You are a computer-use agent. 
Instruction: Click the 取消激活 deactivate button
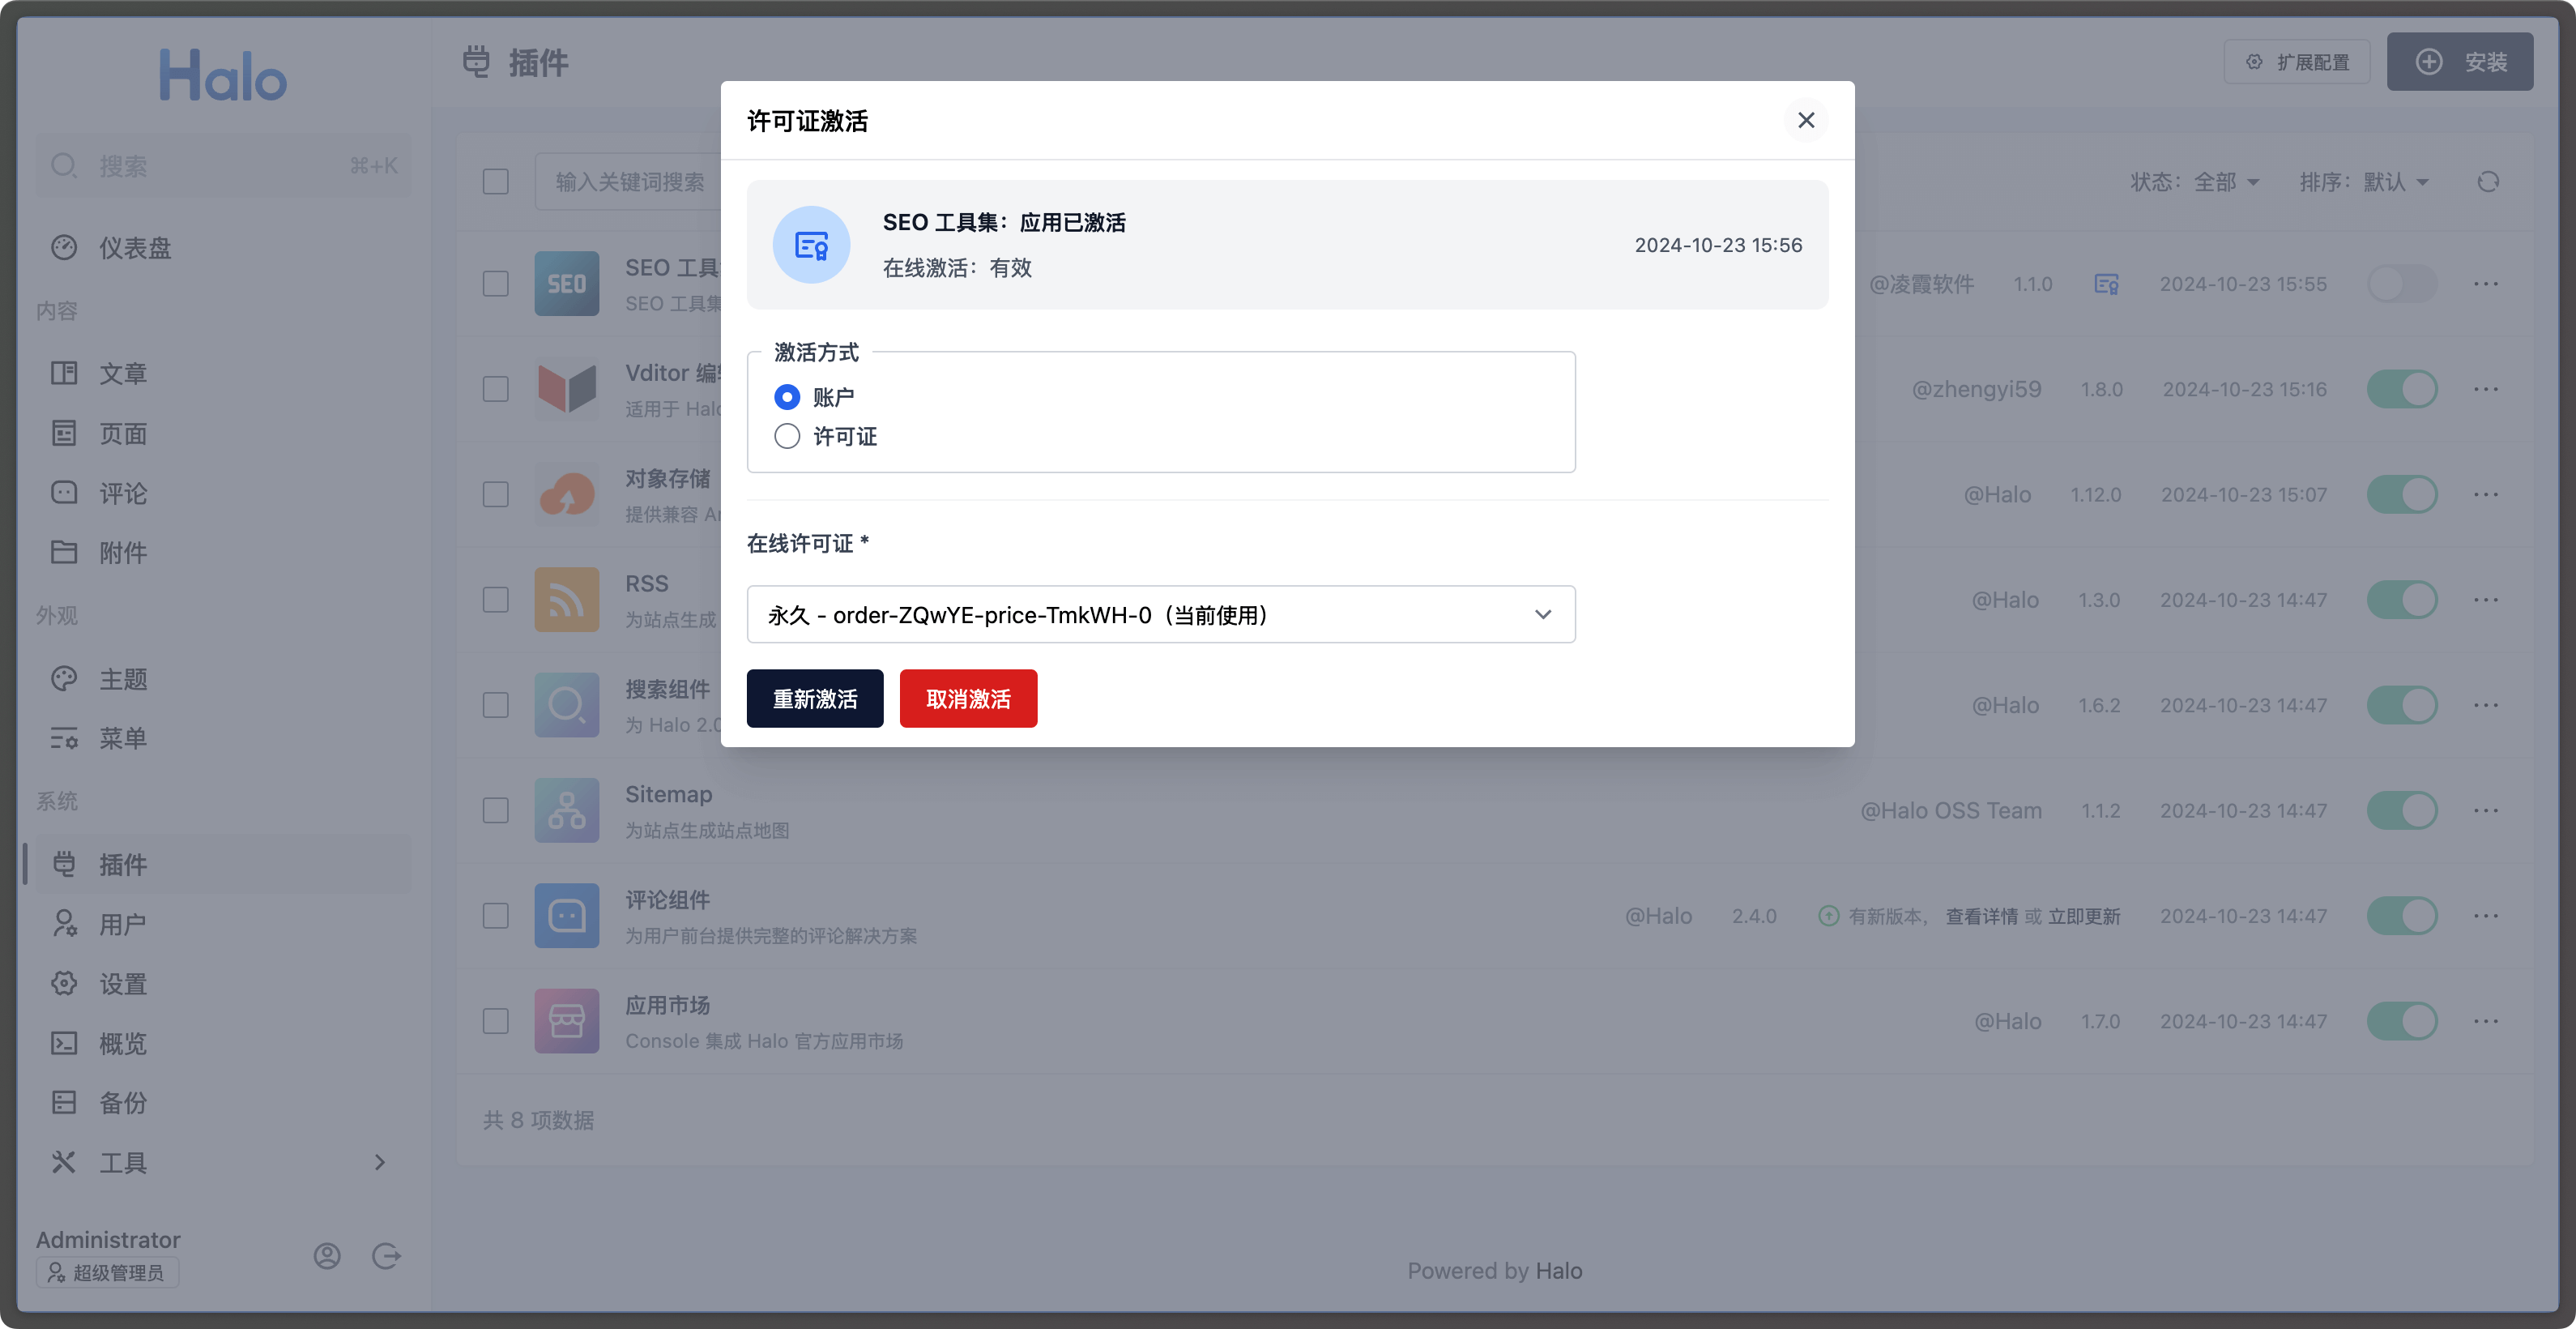click(967, 698)
